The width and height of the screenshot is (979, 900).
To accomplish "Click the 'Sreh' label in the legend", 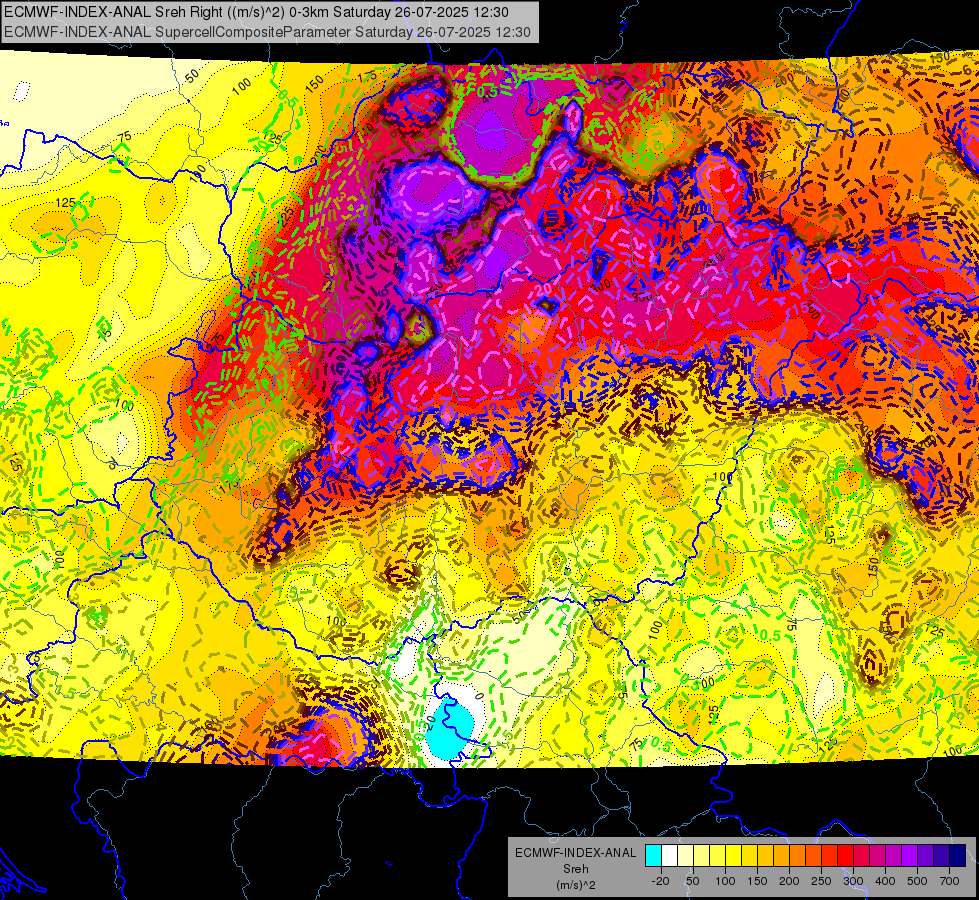I will pyautogui.click(x=575, y=869).
